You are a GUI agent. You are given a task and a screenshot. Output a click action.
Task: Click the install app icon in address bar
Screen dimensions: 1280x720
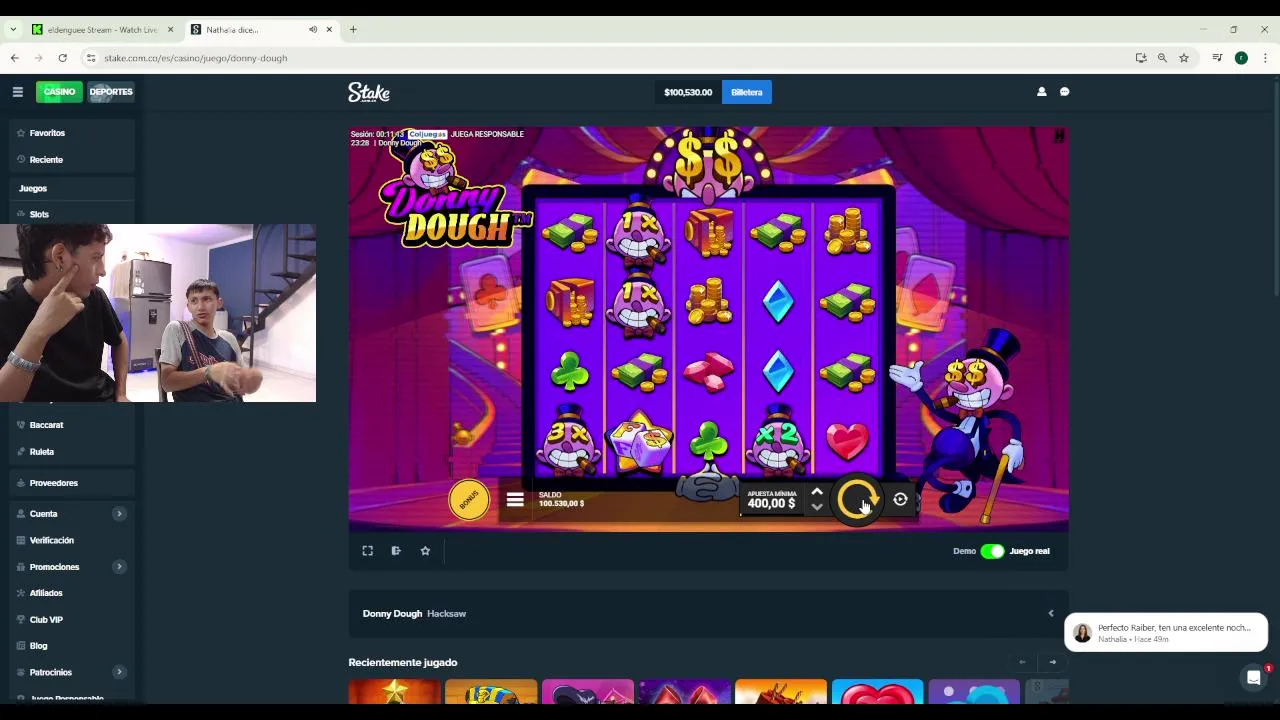[x=1141, y=58]
